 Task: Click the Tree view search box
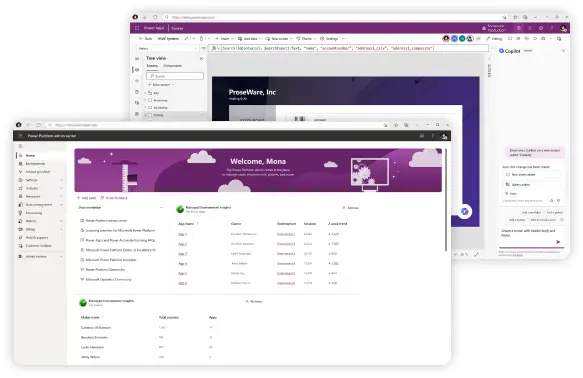(x=175, y=76)
